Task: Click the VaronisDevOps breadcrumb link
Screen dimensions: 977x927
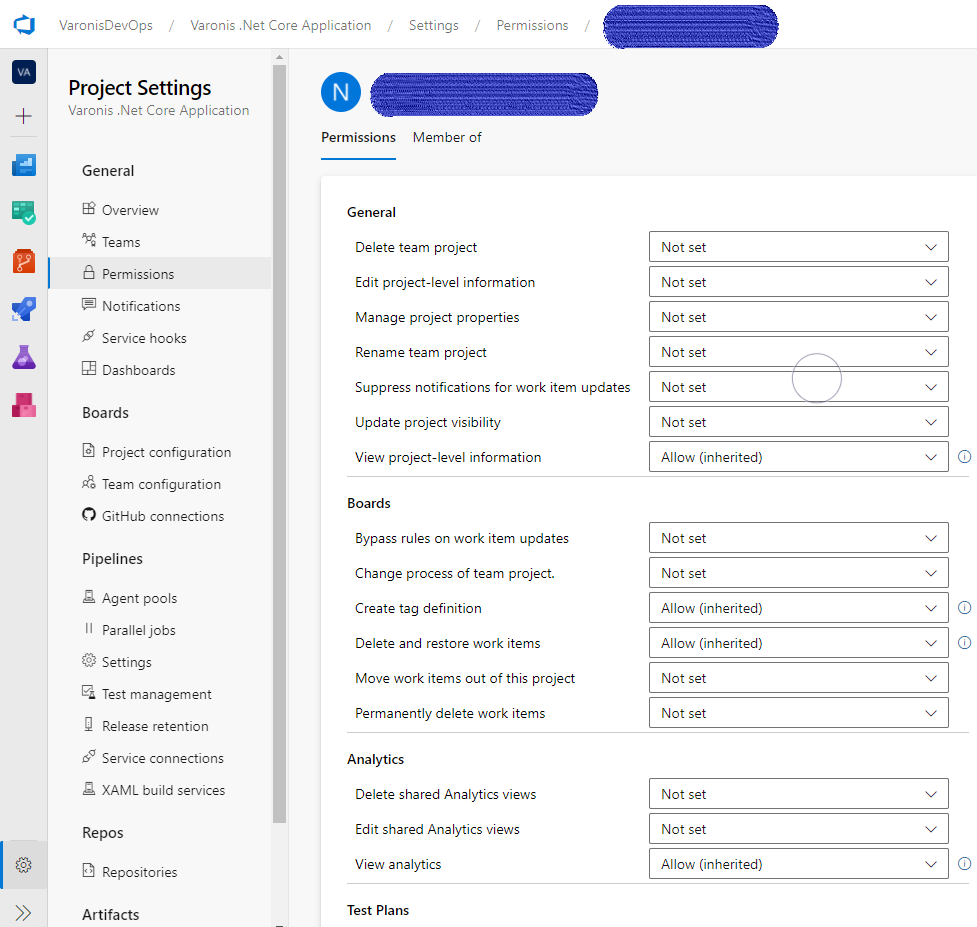Action: pos(106,25)
